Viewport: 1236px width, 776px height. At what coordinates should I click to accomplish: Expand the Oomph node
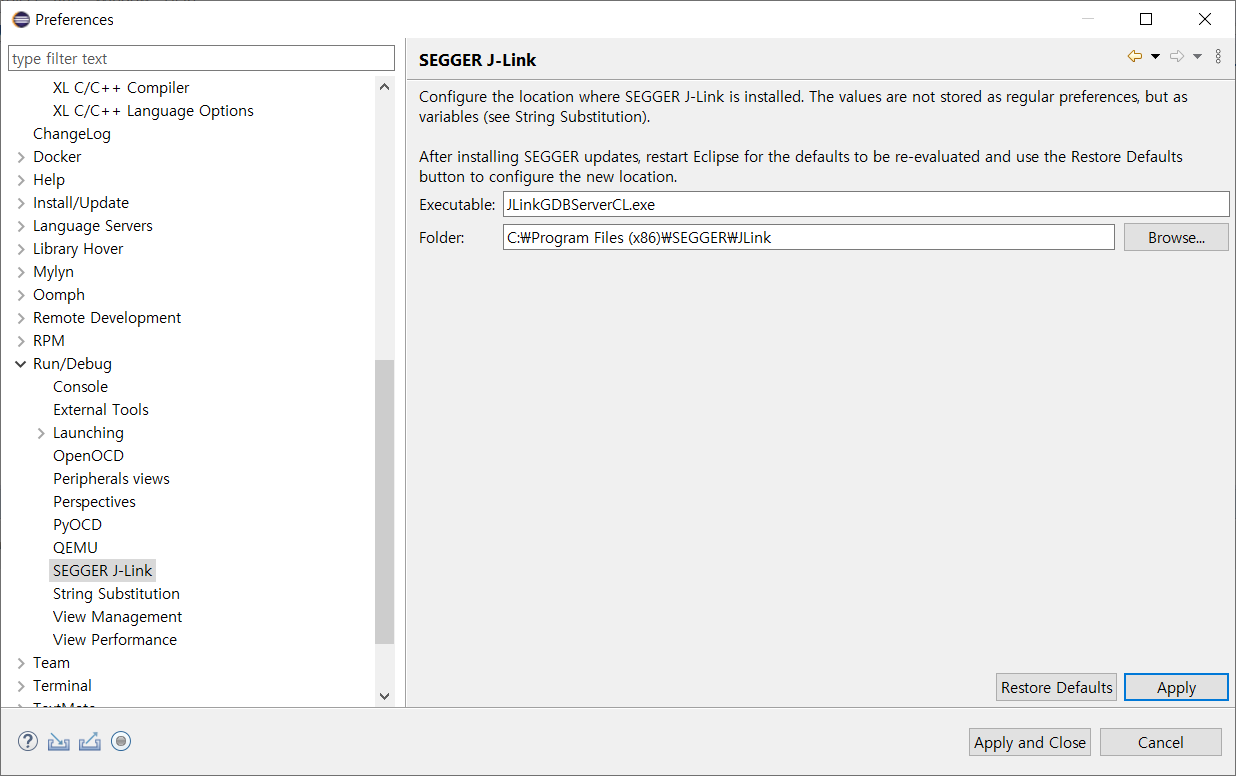21,295
